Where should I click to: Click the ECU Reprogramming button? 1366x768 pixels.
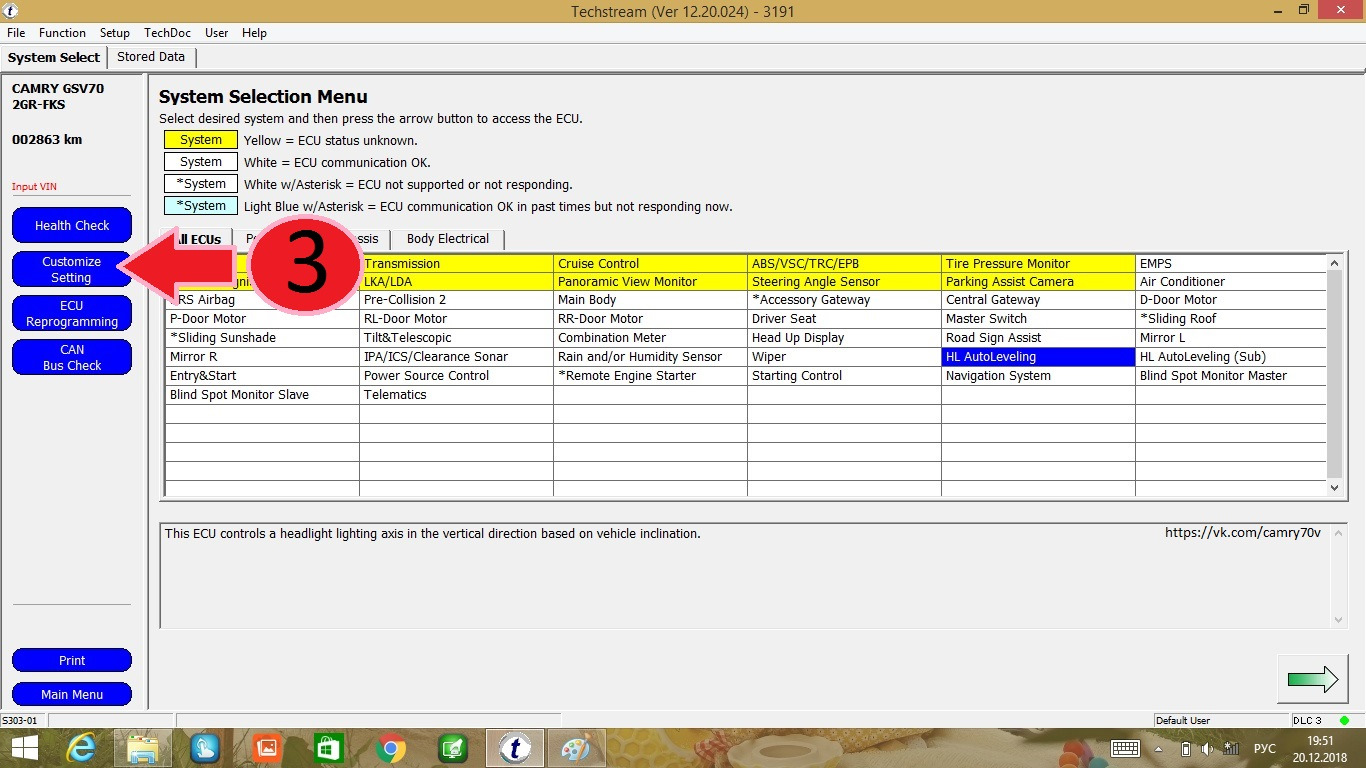point(72,313)
